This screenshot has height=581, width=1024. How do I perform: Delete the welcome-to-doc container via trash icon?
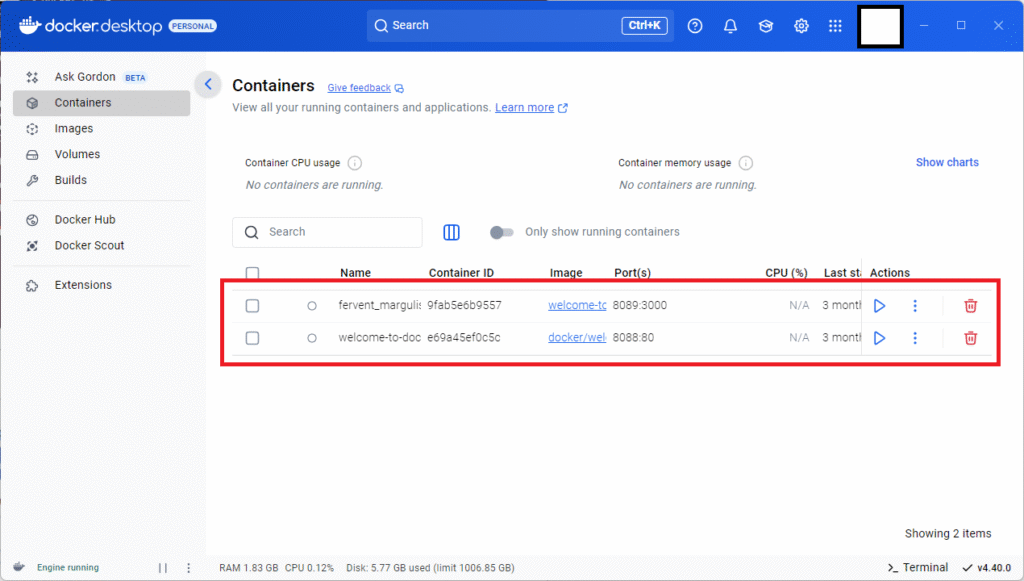[970, 338]
